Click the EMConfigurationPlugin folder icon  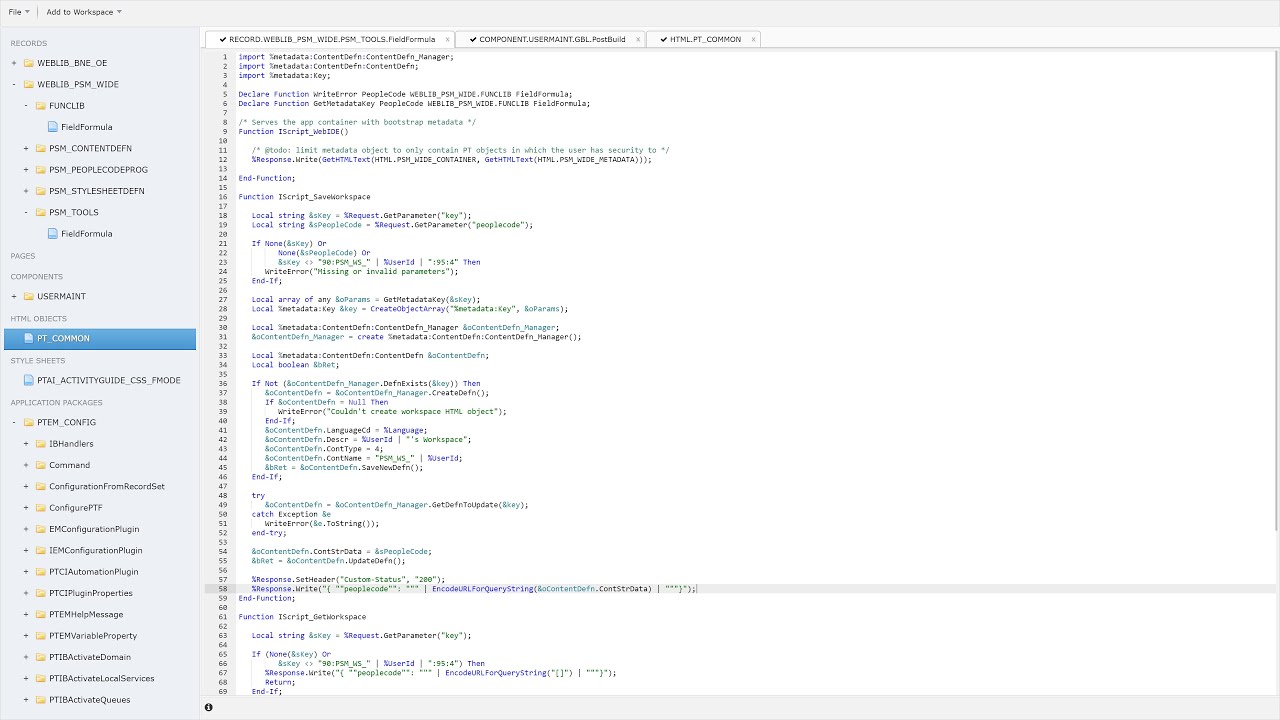coord(40,529)
